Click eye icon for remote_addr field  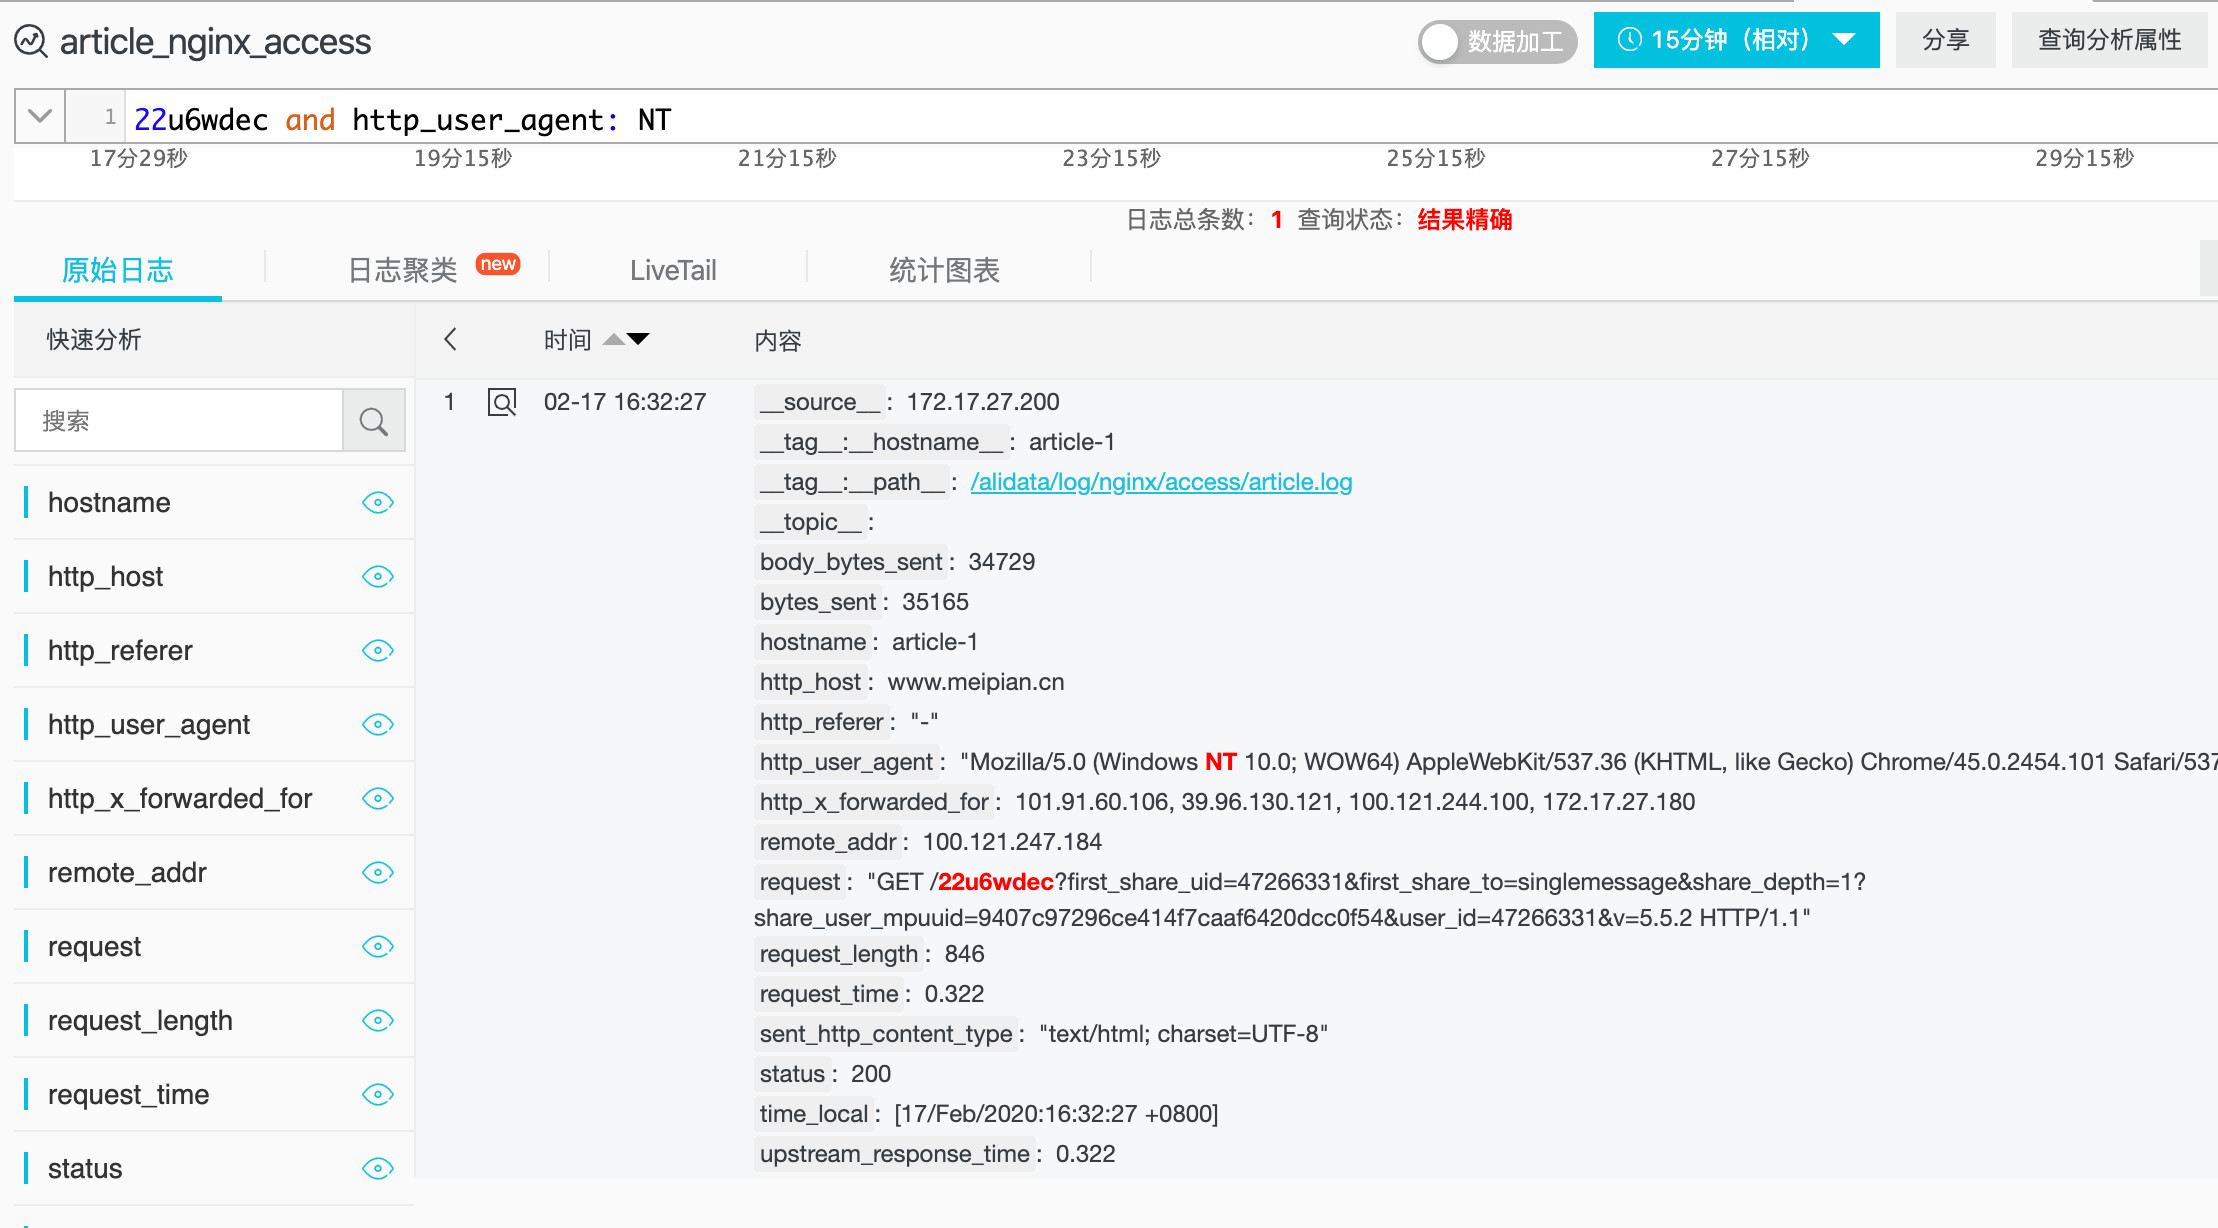point(377,872)
